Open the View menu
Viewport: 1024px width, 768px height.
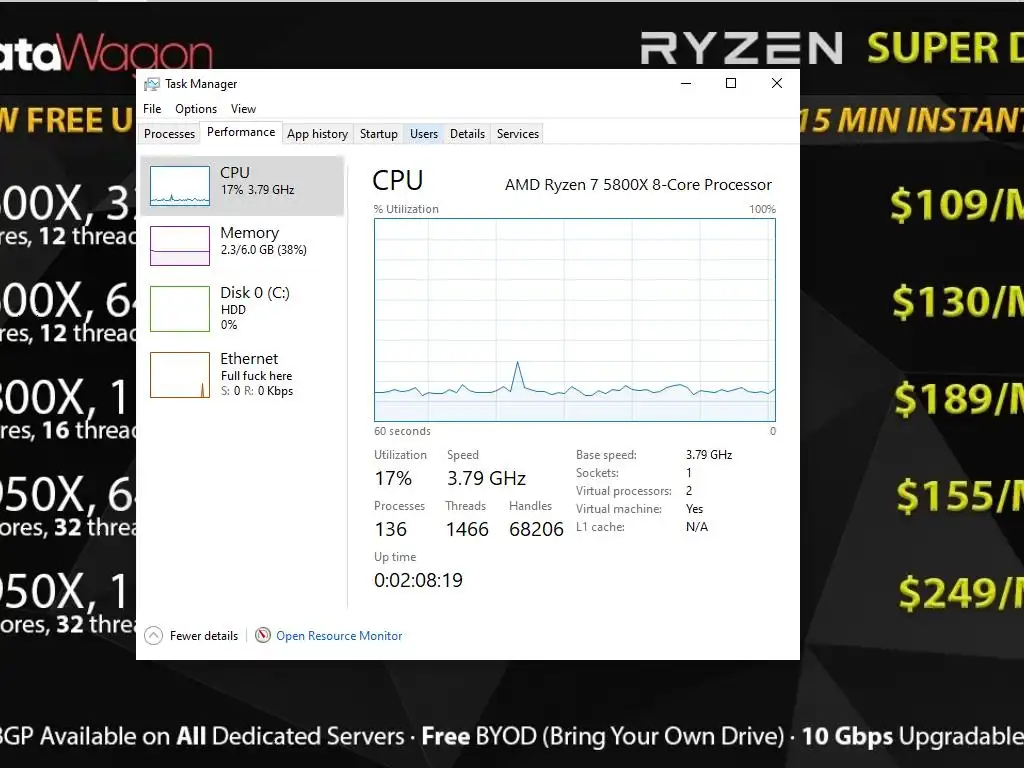[x=243, y=109]
